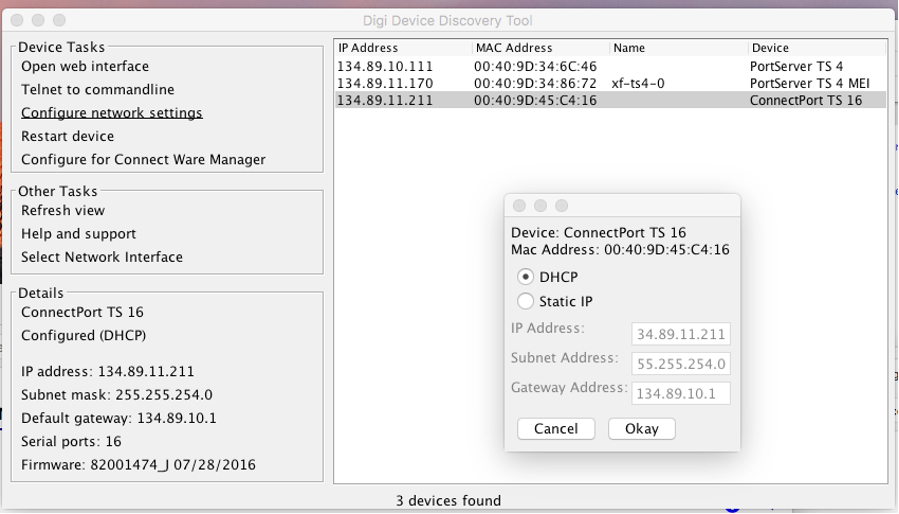
Task: Close the main Digi Device Discovery window
Action: [x=18, y=20]
